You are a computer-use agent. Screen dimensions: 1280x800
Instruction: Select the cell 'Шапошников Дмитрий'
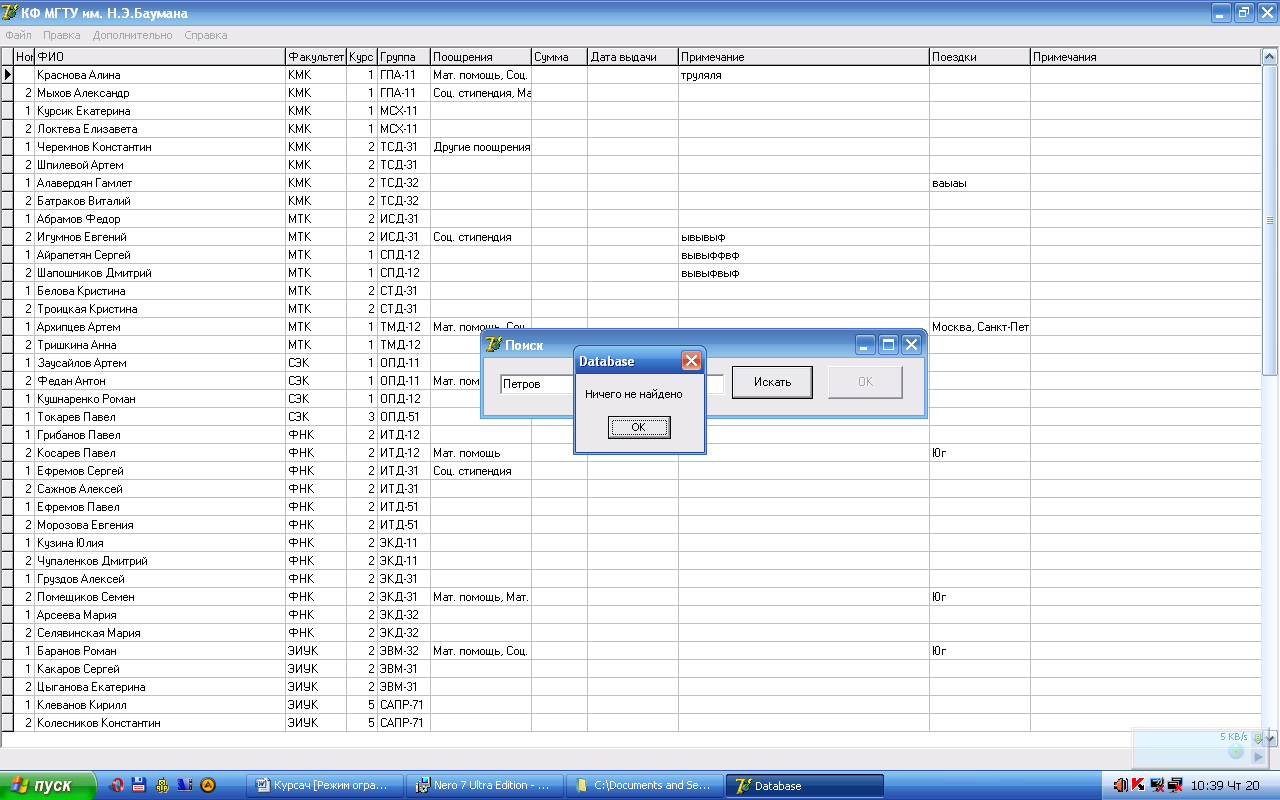[160, 273]
